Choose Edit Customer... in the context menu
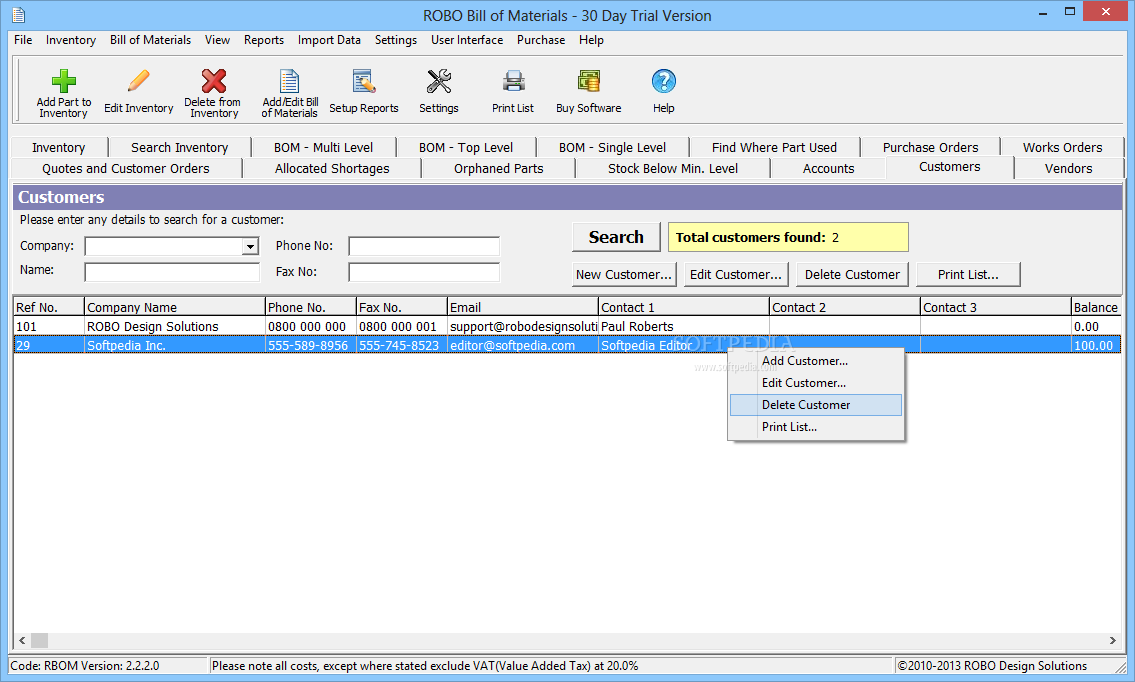The height and width of the screenshot is (682, 1135). tap(816, 383)
